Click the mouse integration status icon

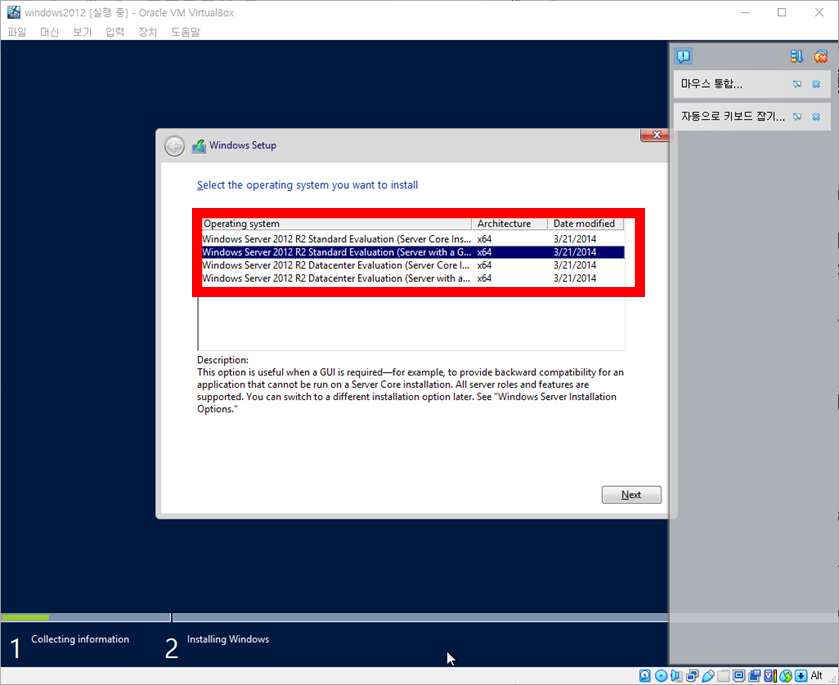point(785,675)
